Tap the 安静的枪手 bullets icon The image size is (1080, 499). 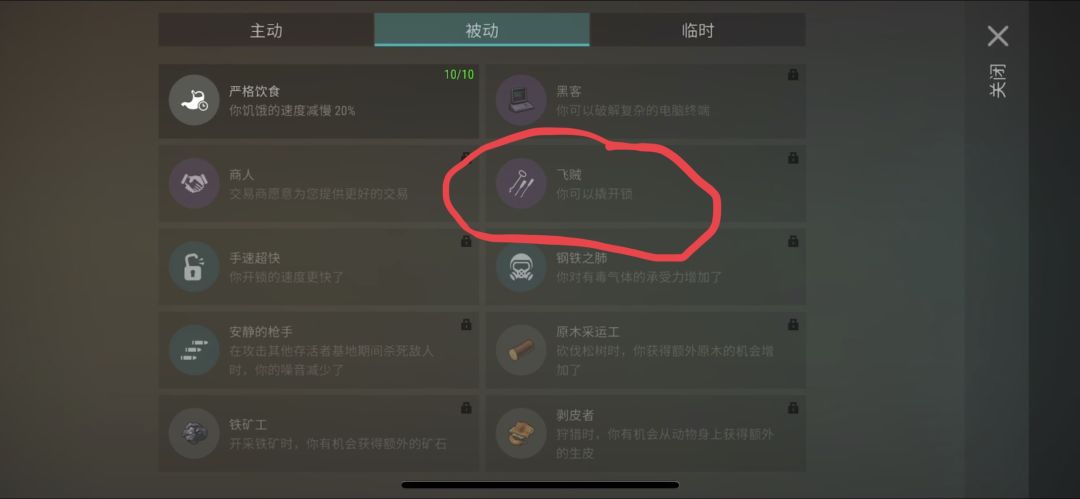click(194, 350)
